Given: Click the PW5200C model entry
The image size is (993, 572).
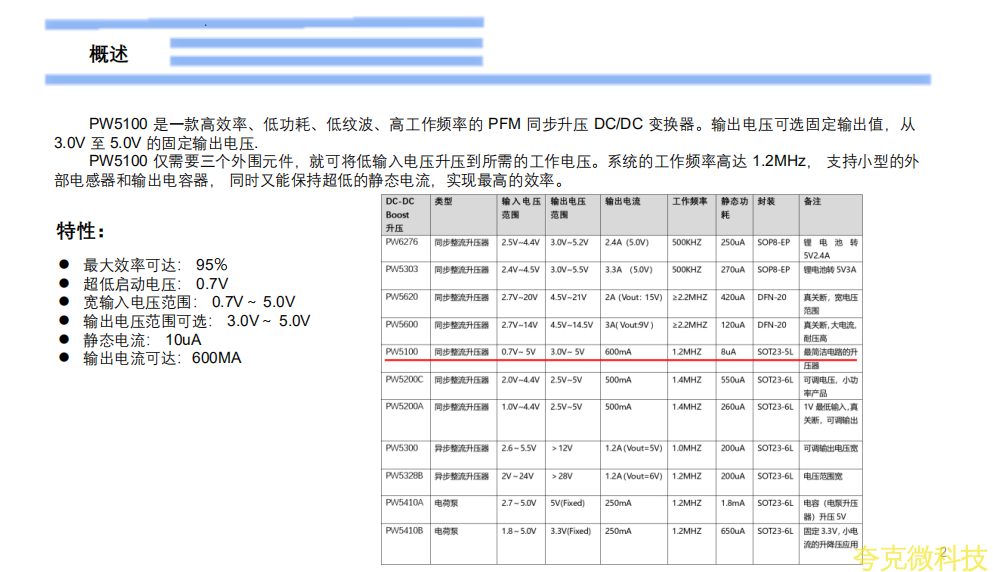Looking at the screenshot, I should pos(405,379).
